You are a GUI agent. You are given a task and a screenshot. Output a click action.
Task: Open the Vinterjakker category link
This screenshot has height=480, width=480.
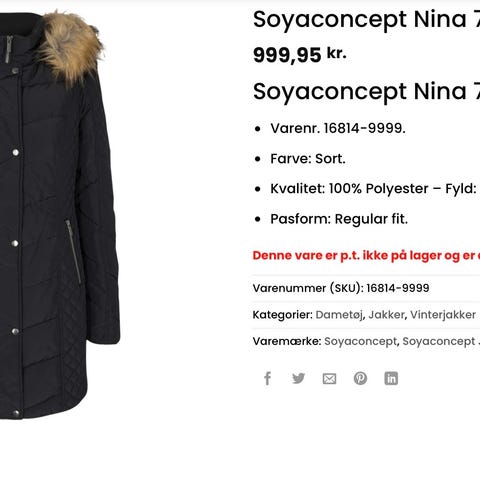(x=443, y=315)
